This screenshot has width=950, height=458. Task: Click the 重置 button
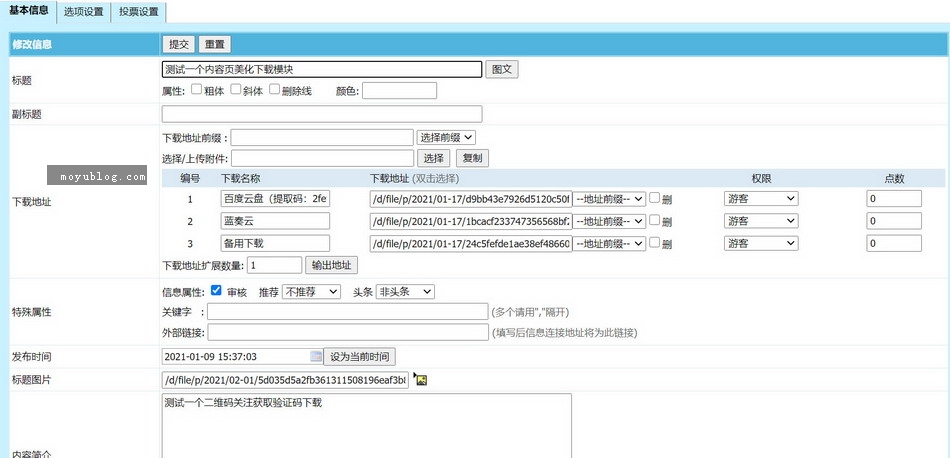point(214,45)
